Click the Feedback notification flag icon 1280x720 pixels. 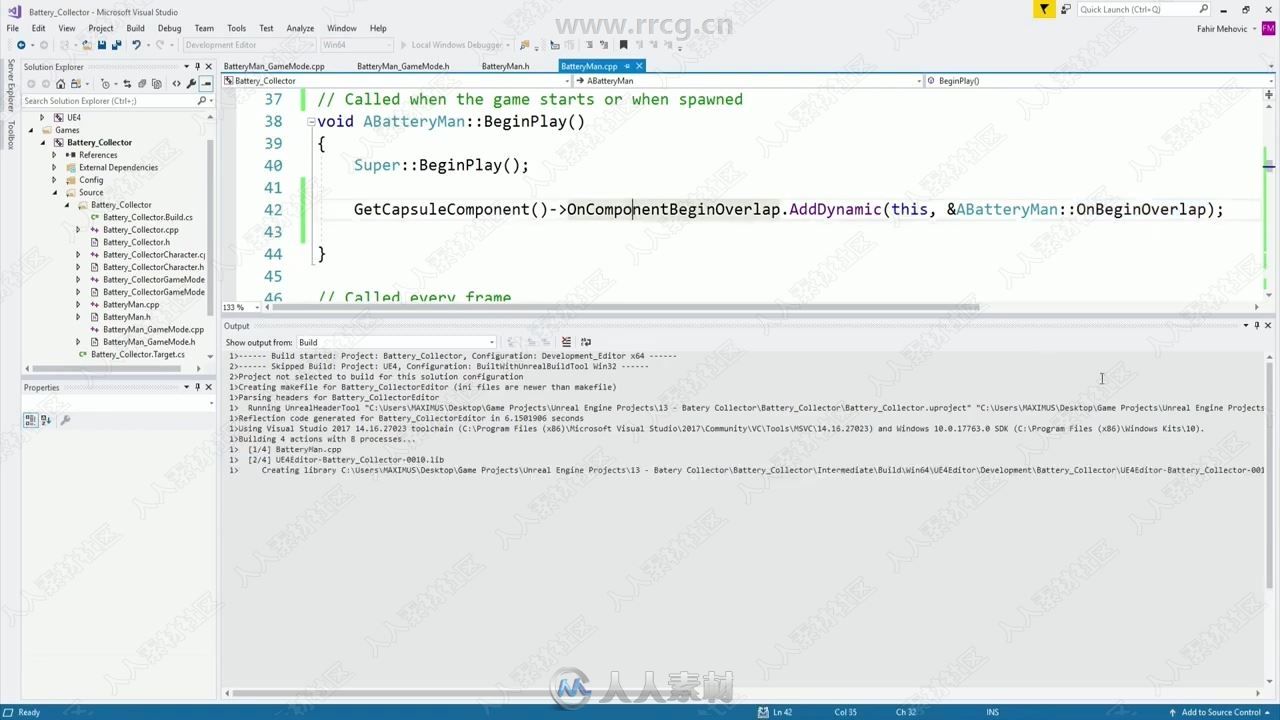pos(1044,9)
